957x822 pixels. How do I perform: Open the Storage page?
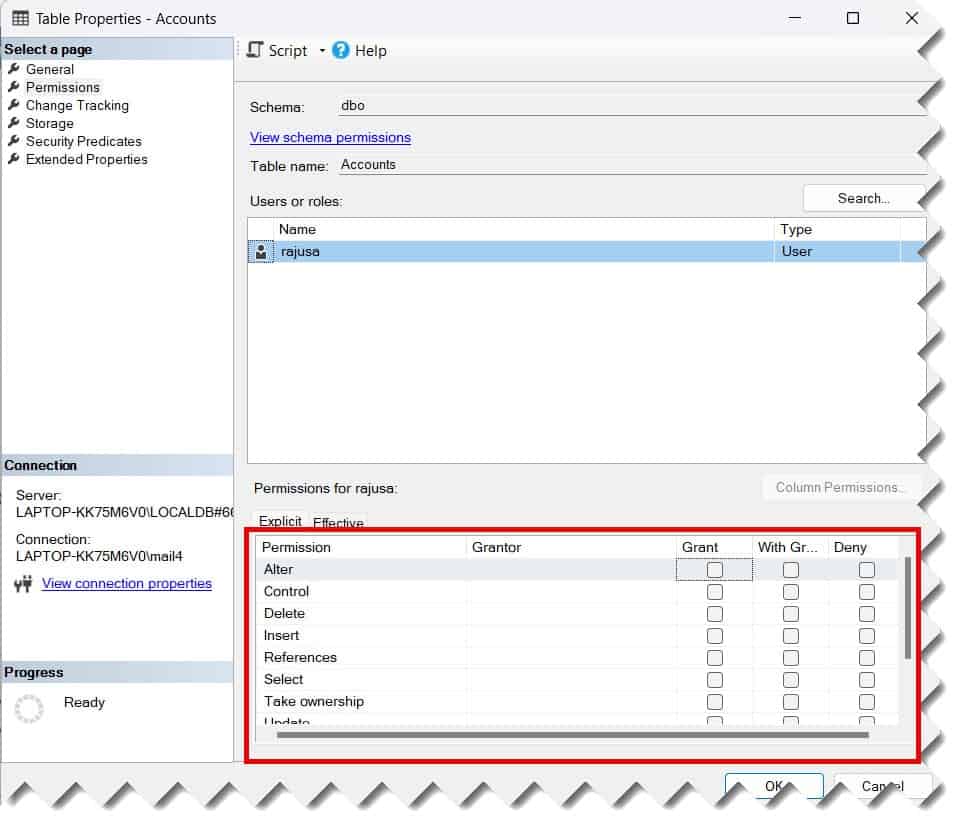tap(16, 123)
